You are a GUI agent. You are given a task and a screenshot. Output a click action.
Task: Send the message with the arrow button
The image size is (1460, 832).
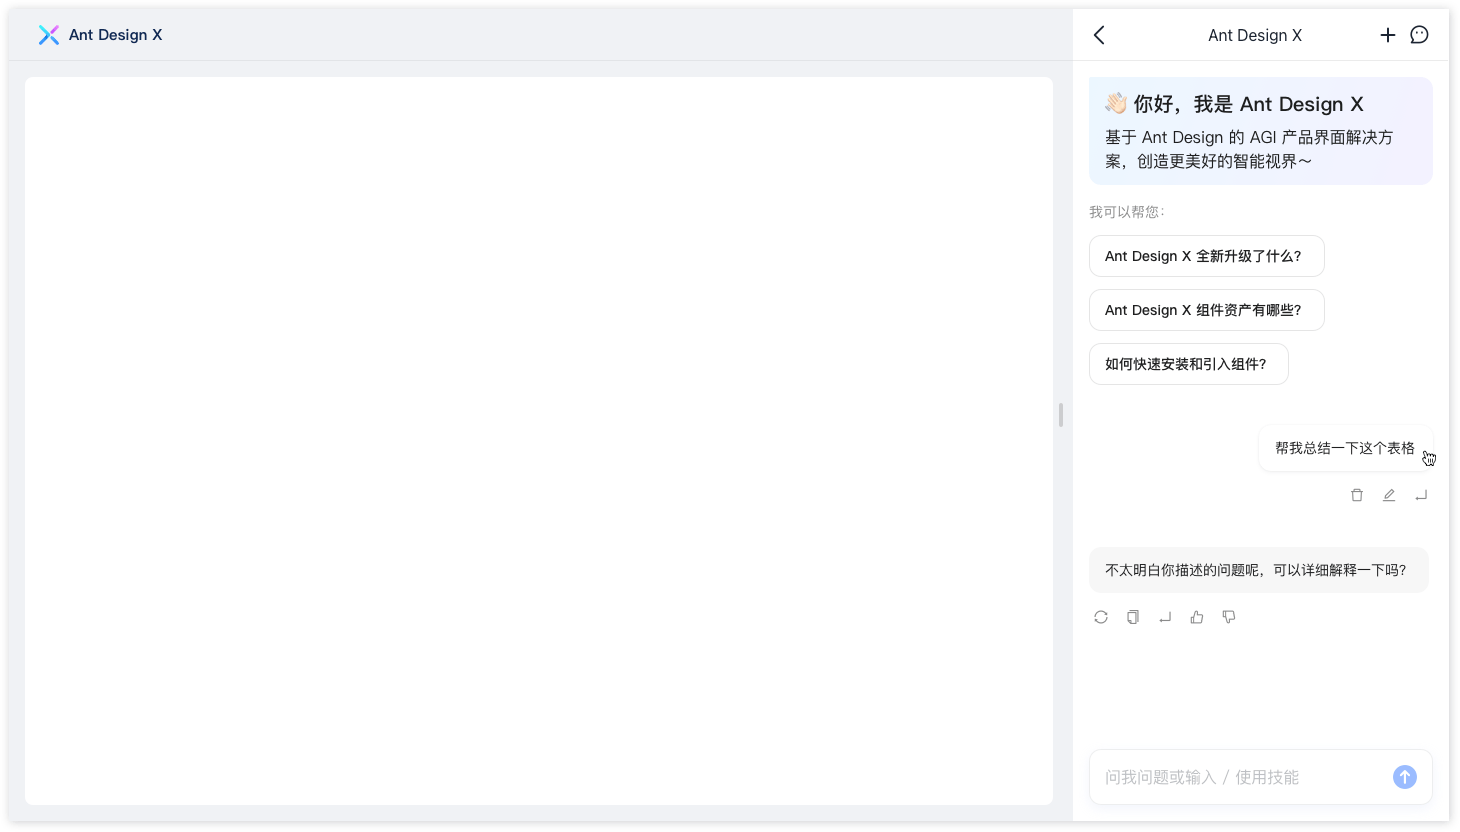pos(1405,777)
